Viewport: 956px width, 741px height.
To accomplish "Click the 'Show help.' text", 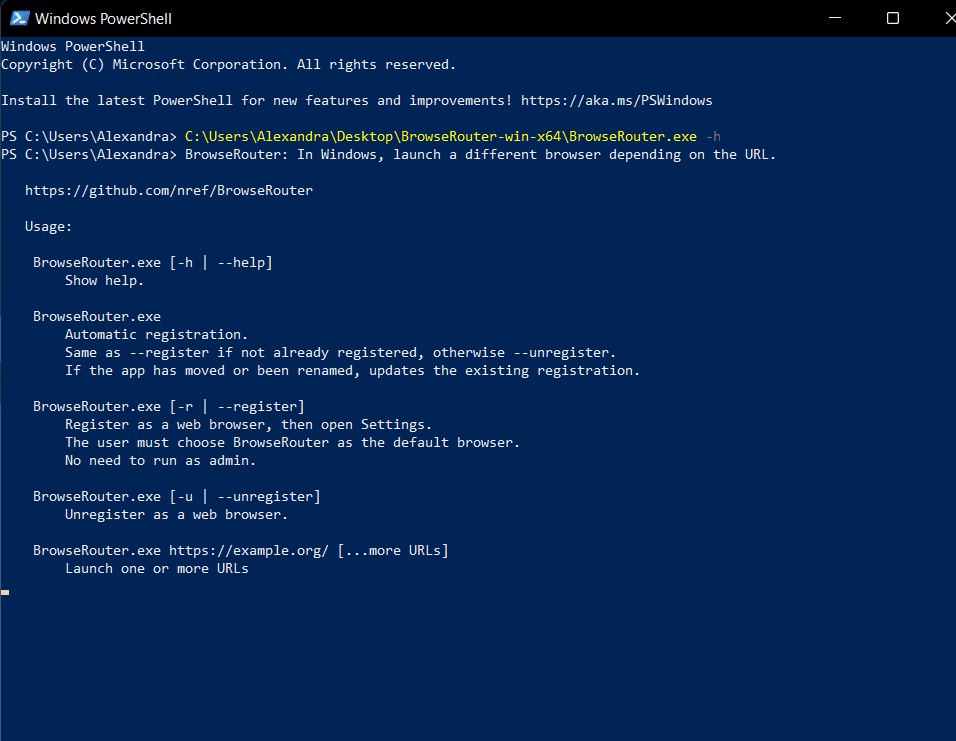I will tap(104, 281).
